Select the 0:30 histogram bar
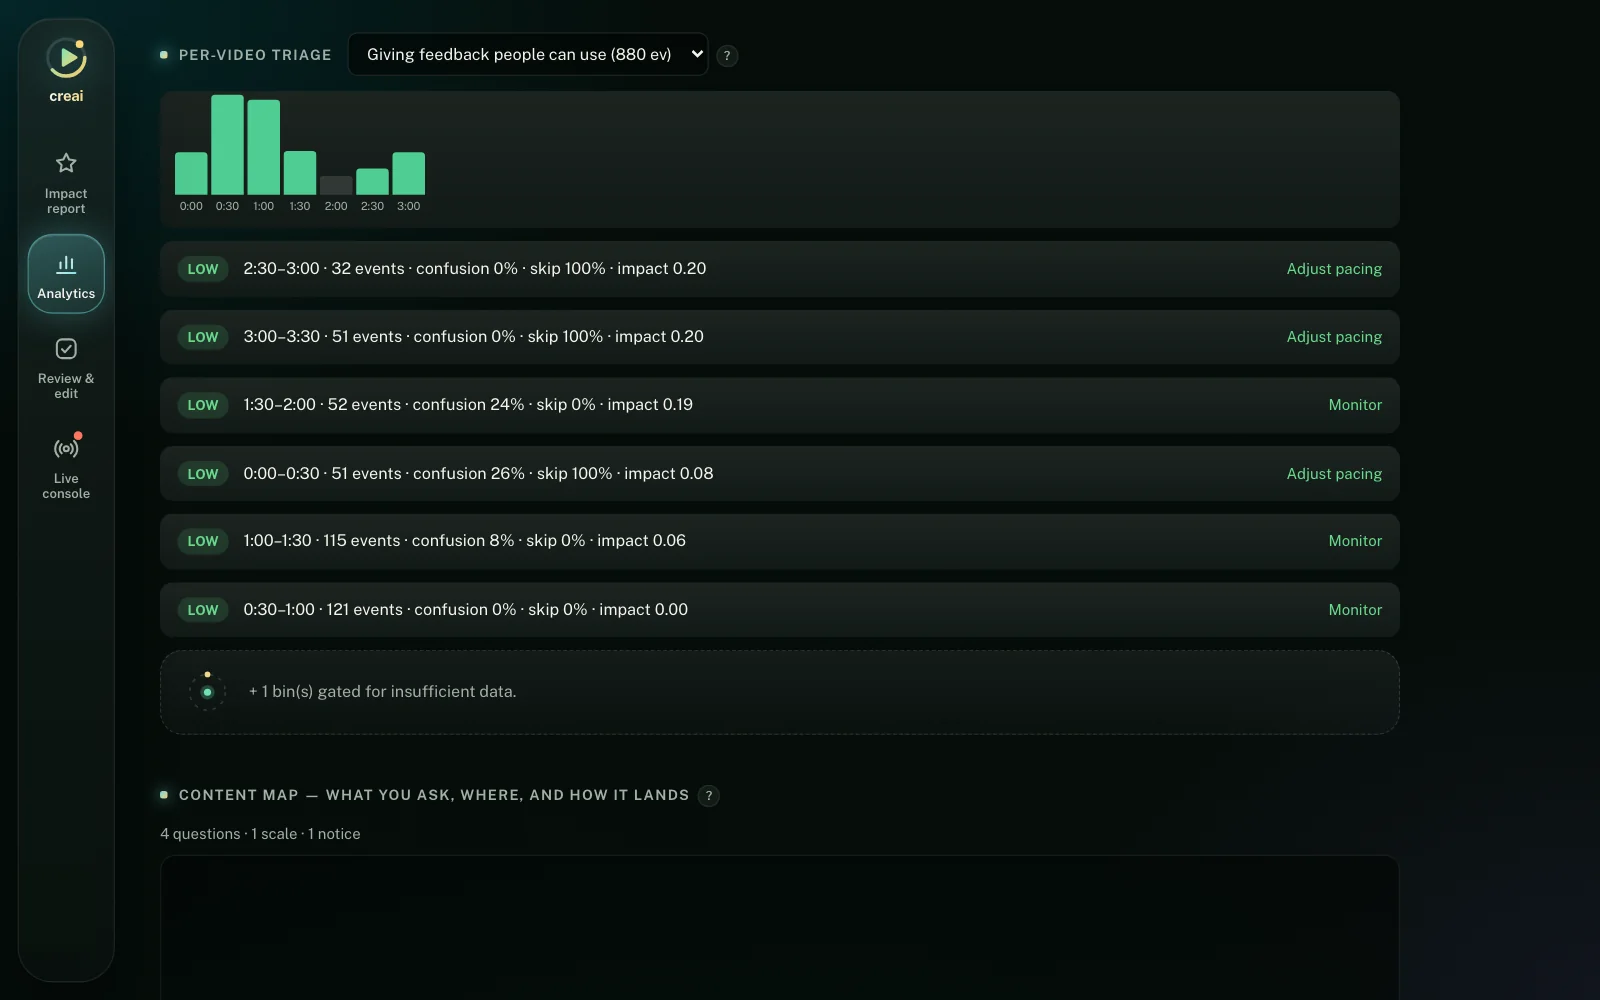 click(x=227, y=144)
